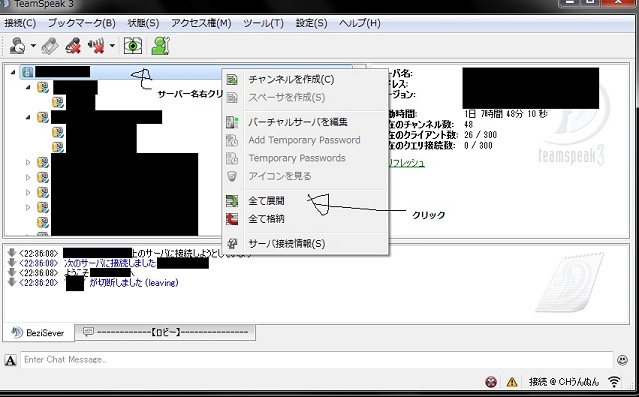Click the connect-to-server toolbar icon
Screen dimensions: 639x397
18,46
